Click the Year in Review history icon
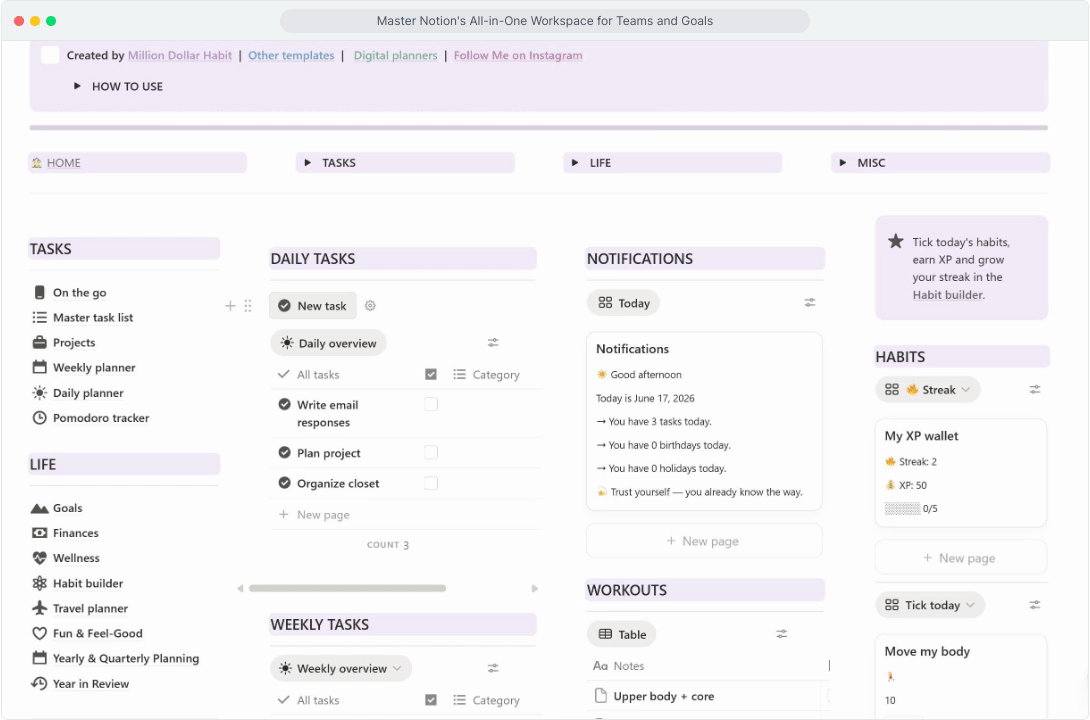Image resolution: width=1090 pixels, height=720 pixels. click(40, 683)
